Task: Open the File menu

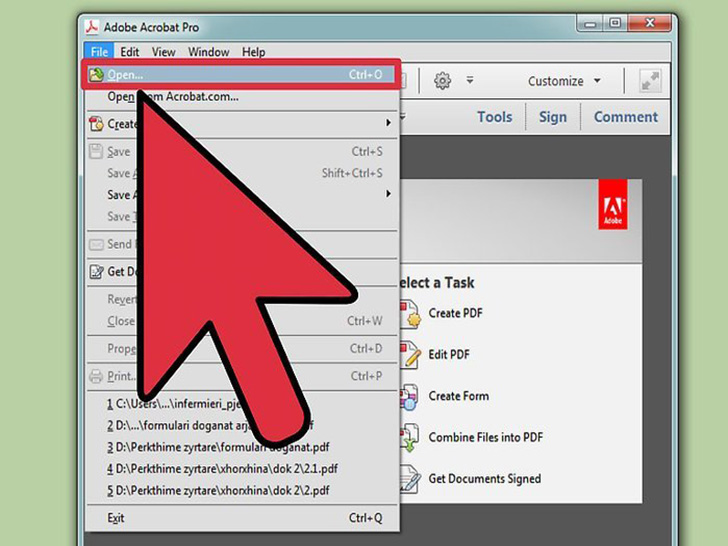Action: click(99, 52)
